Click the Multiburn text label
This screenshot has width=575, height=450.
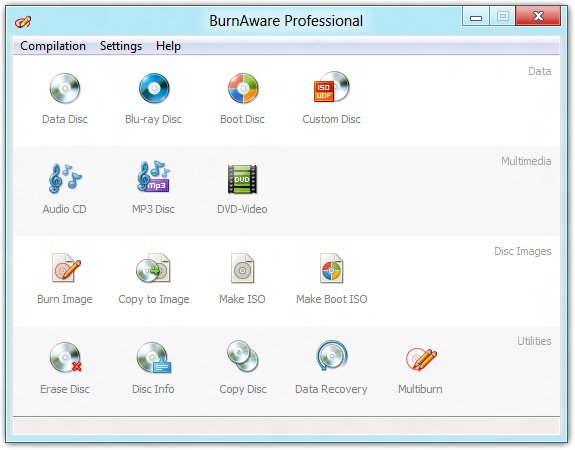420,389
